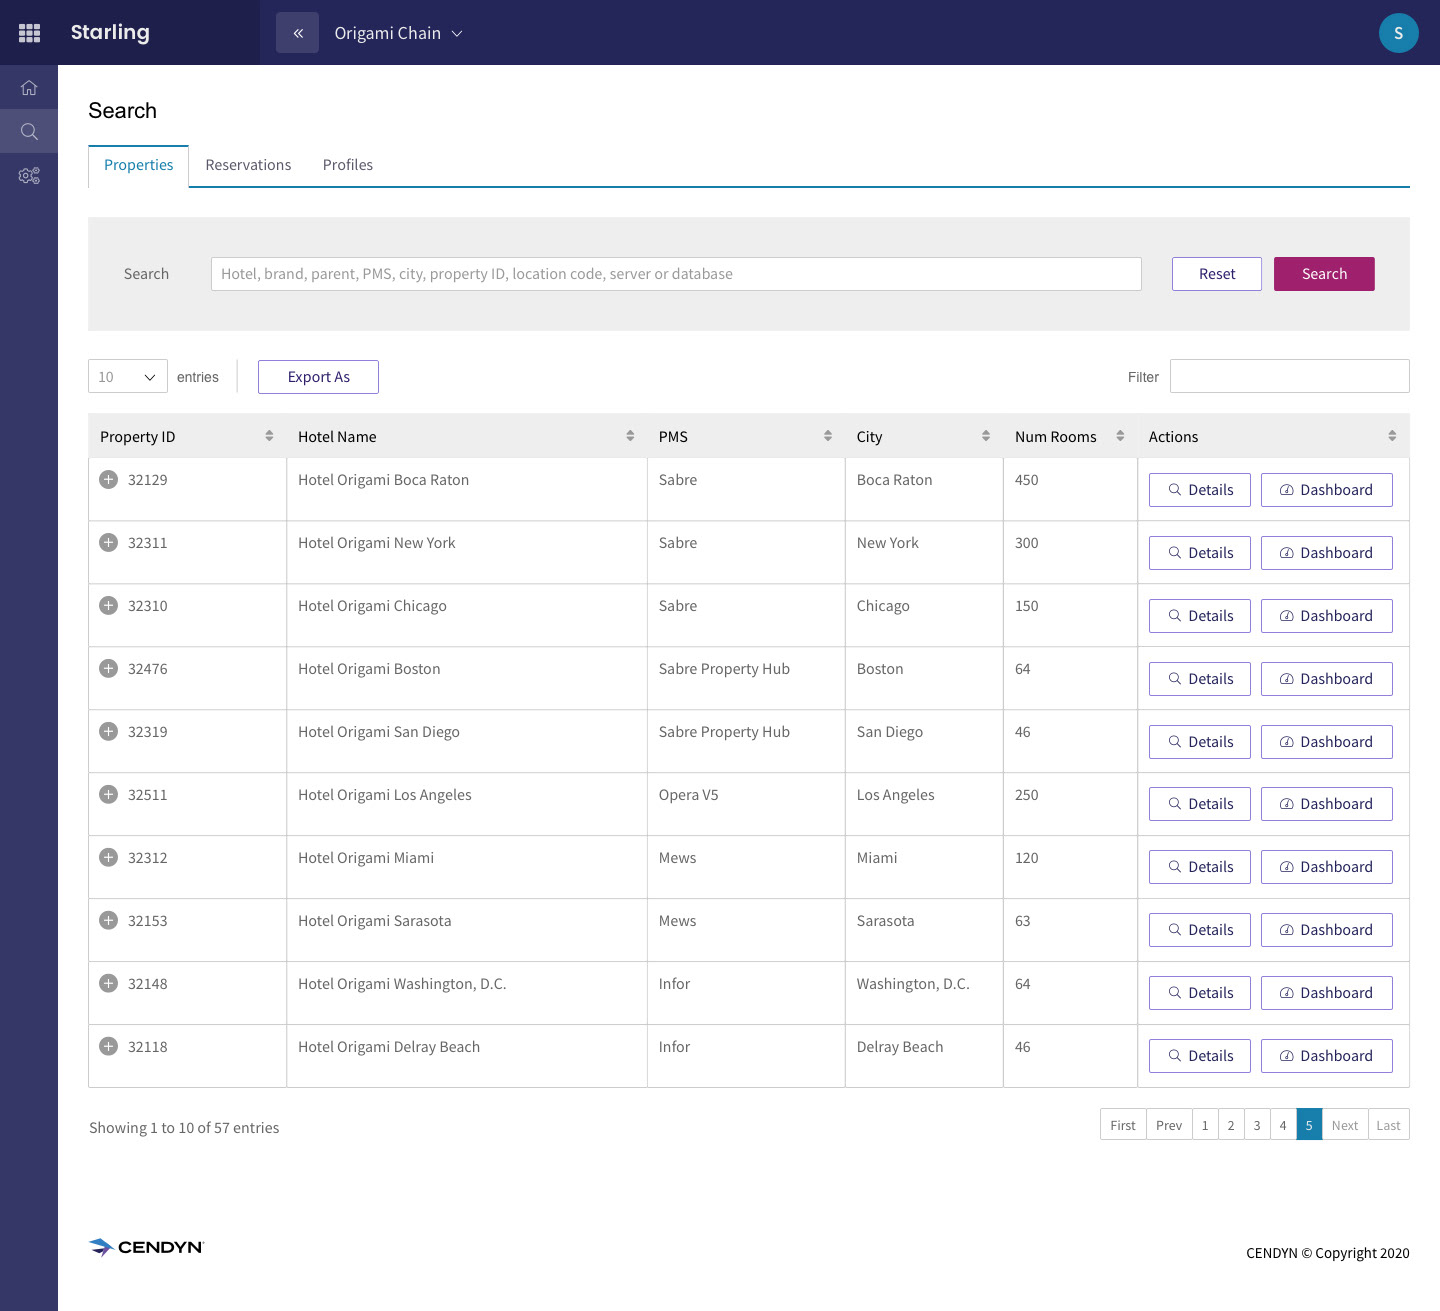Open the apps grid launcher icon
Image resolution: width=1440 pixels, height=1311 pixels.
click(x=29, y=33)
